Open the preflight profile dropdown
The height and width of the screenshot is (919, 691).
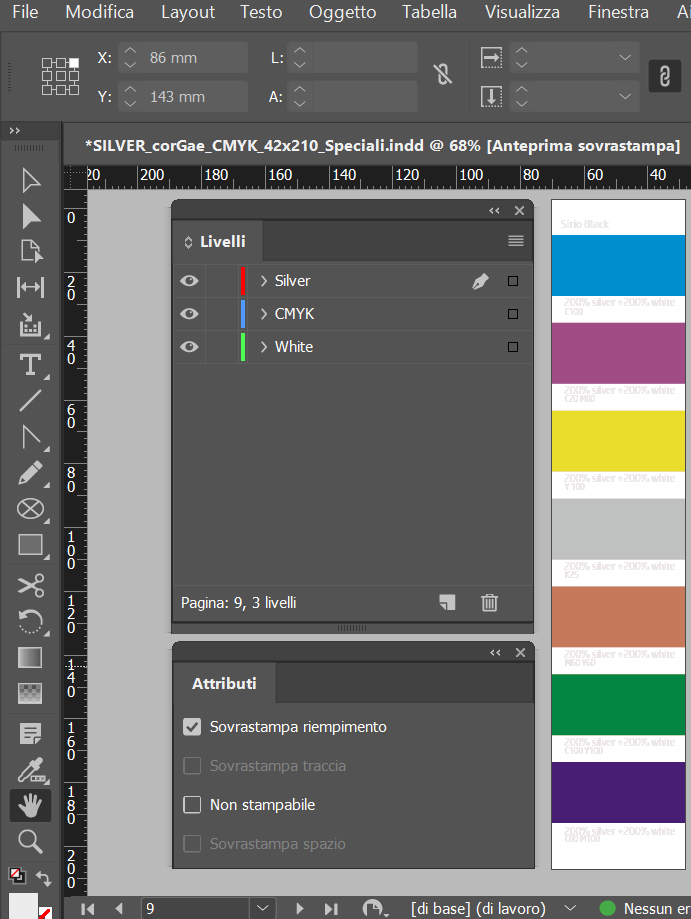(x=569, y=908)
